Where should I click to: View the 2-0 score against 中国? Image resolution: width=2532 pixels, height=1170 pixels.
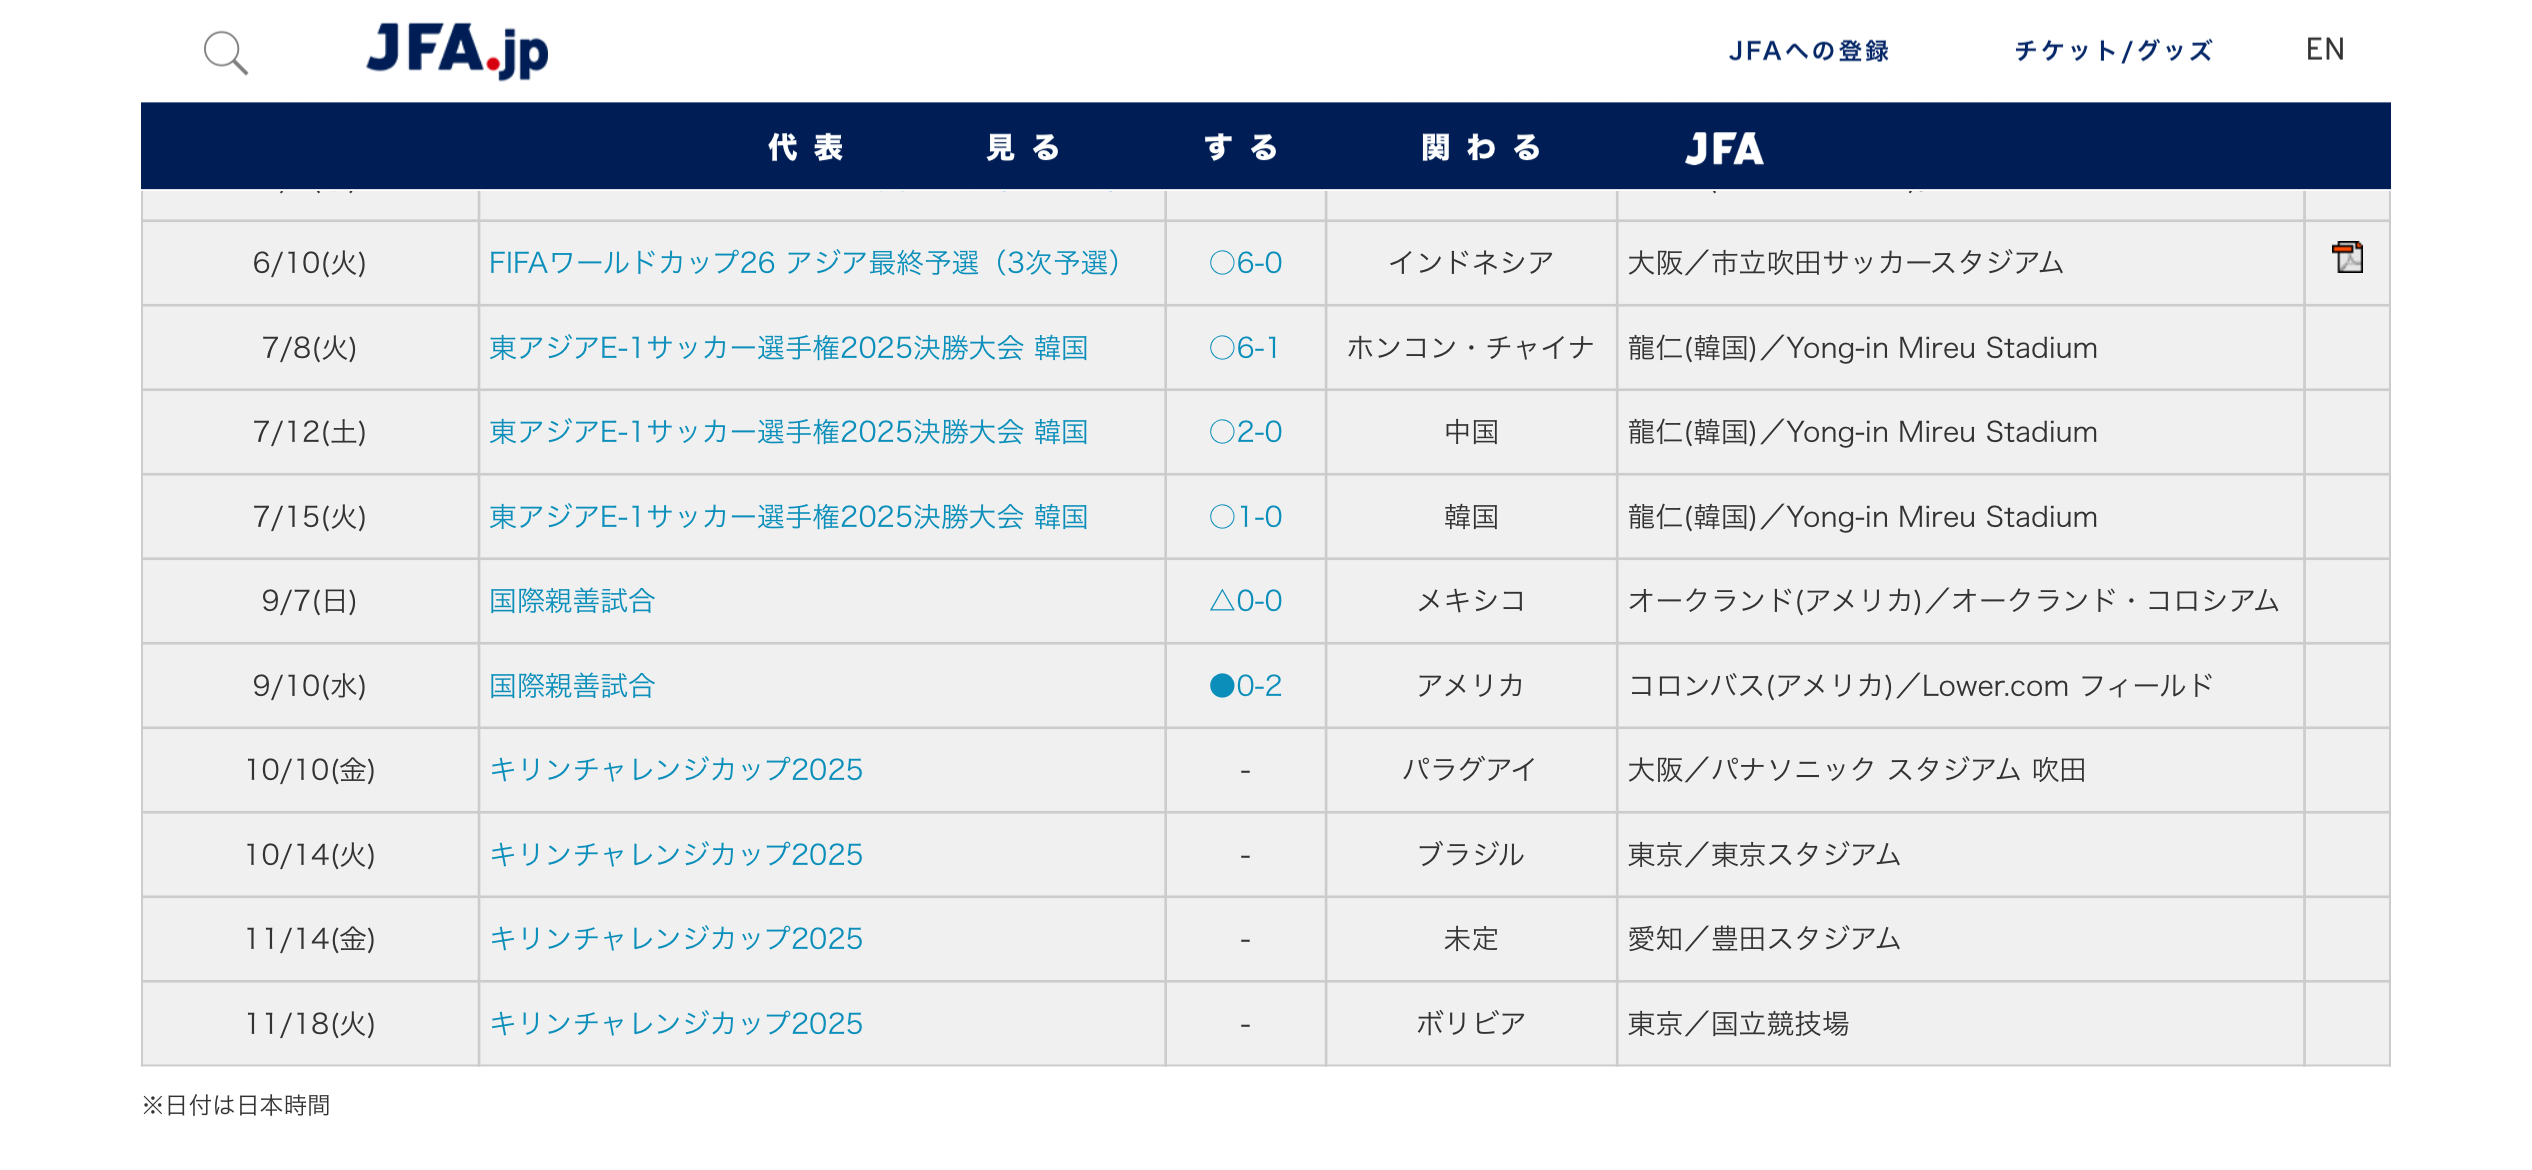[x=1245, y=432]
